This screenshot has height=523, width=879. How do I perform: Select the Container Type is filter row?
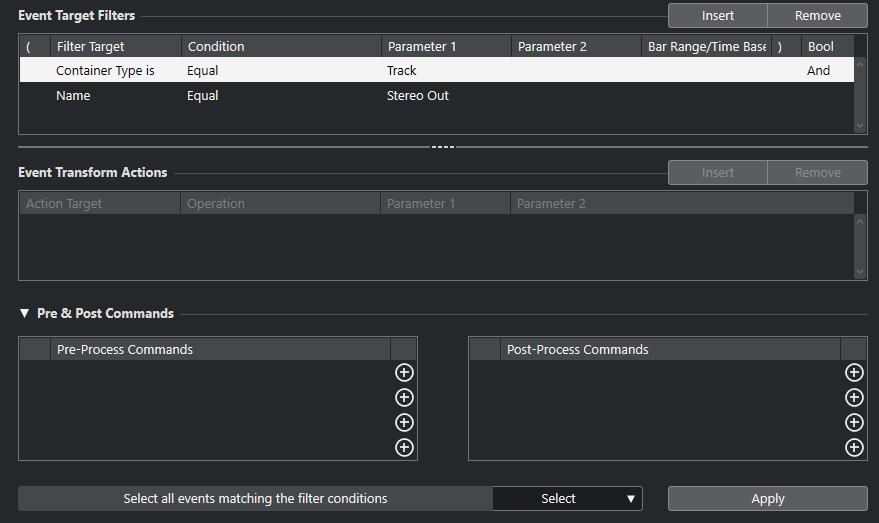(x=105, y=71)
